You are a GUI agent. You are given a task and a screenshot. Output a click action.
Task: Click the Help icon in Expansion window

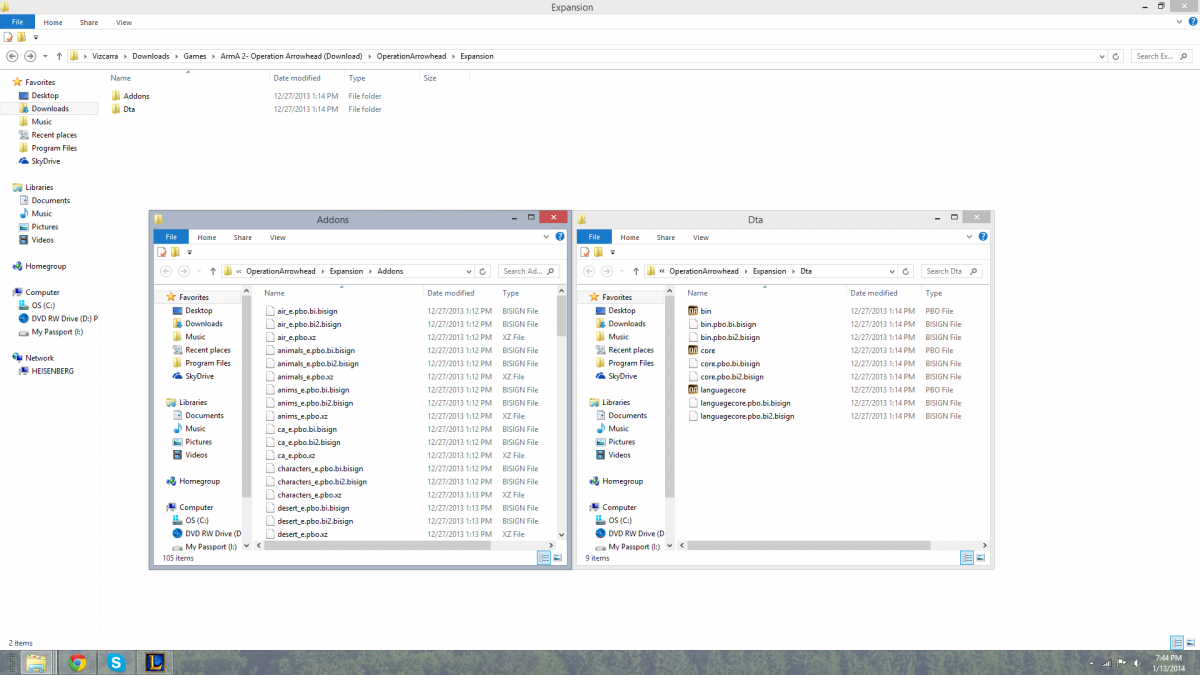pyautogui.click(x=1191, y=22)
